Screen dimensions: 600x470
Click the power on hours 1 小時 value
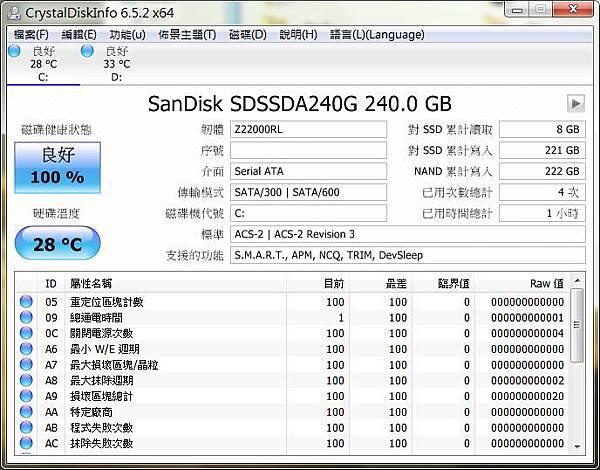(x=542, y=213)
